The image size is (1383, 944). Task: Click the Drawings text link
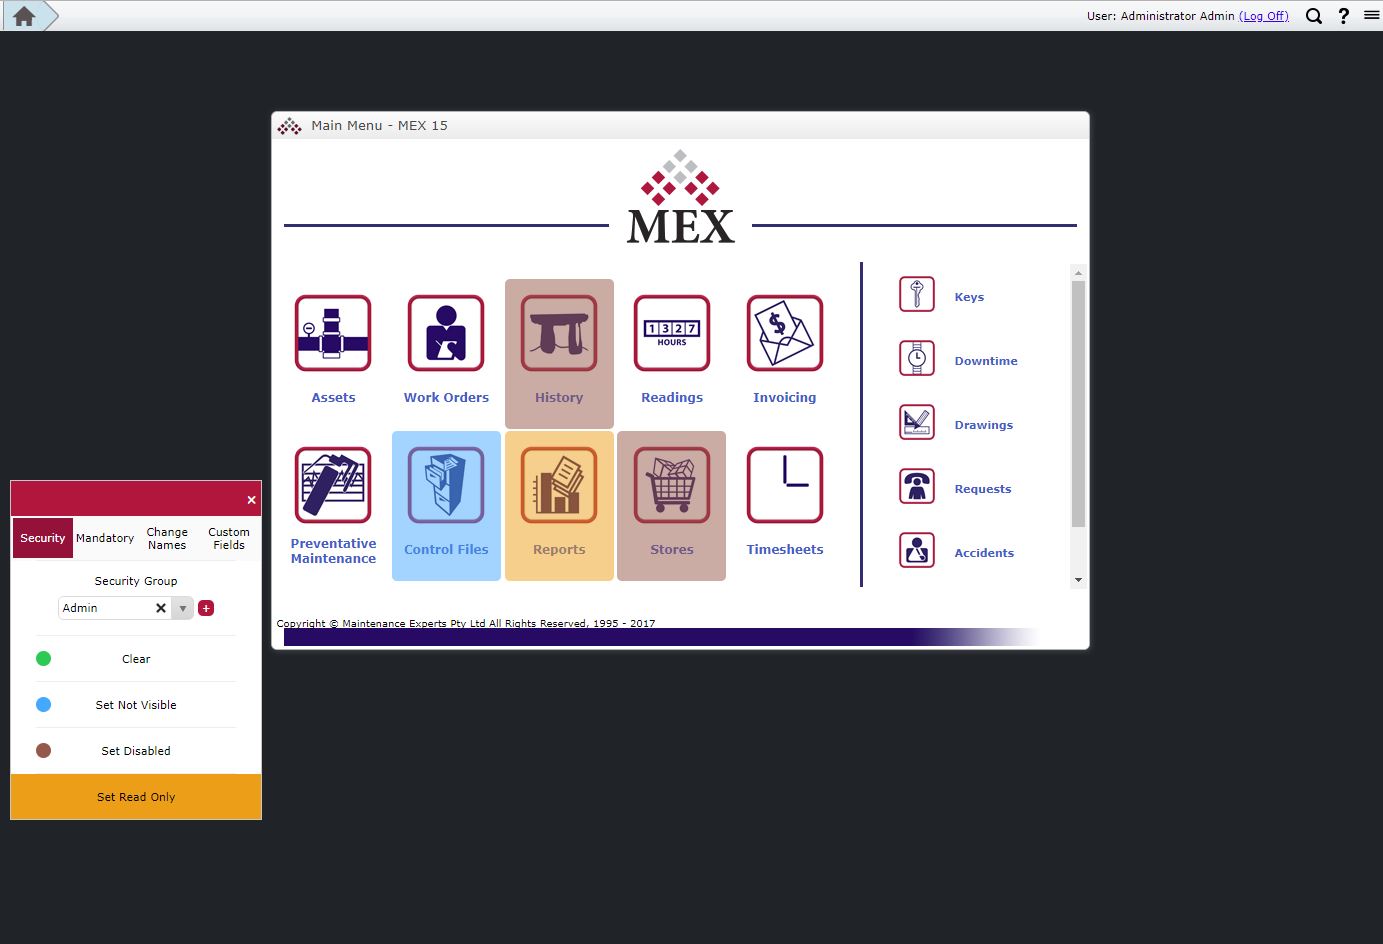coord(984,425)
